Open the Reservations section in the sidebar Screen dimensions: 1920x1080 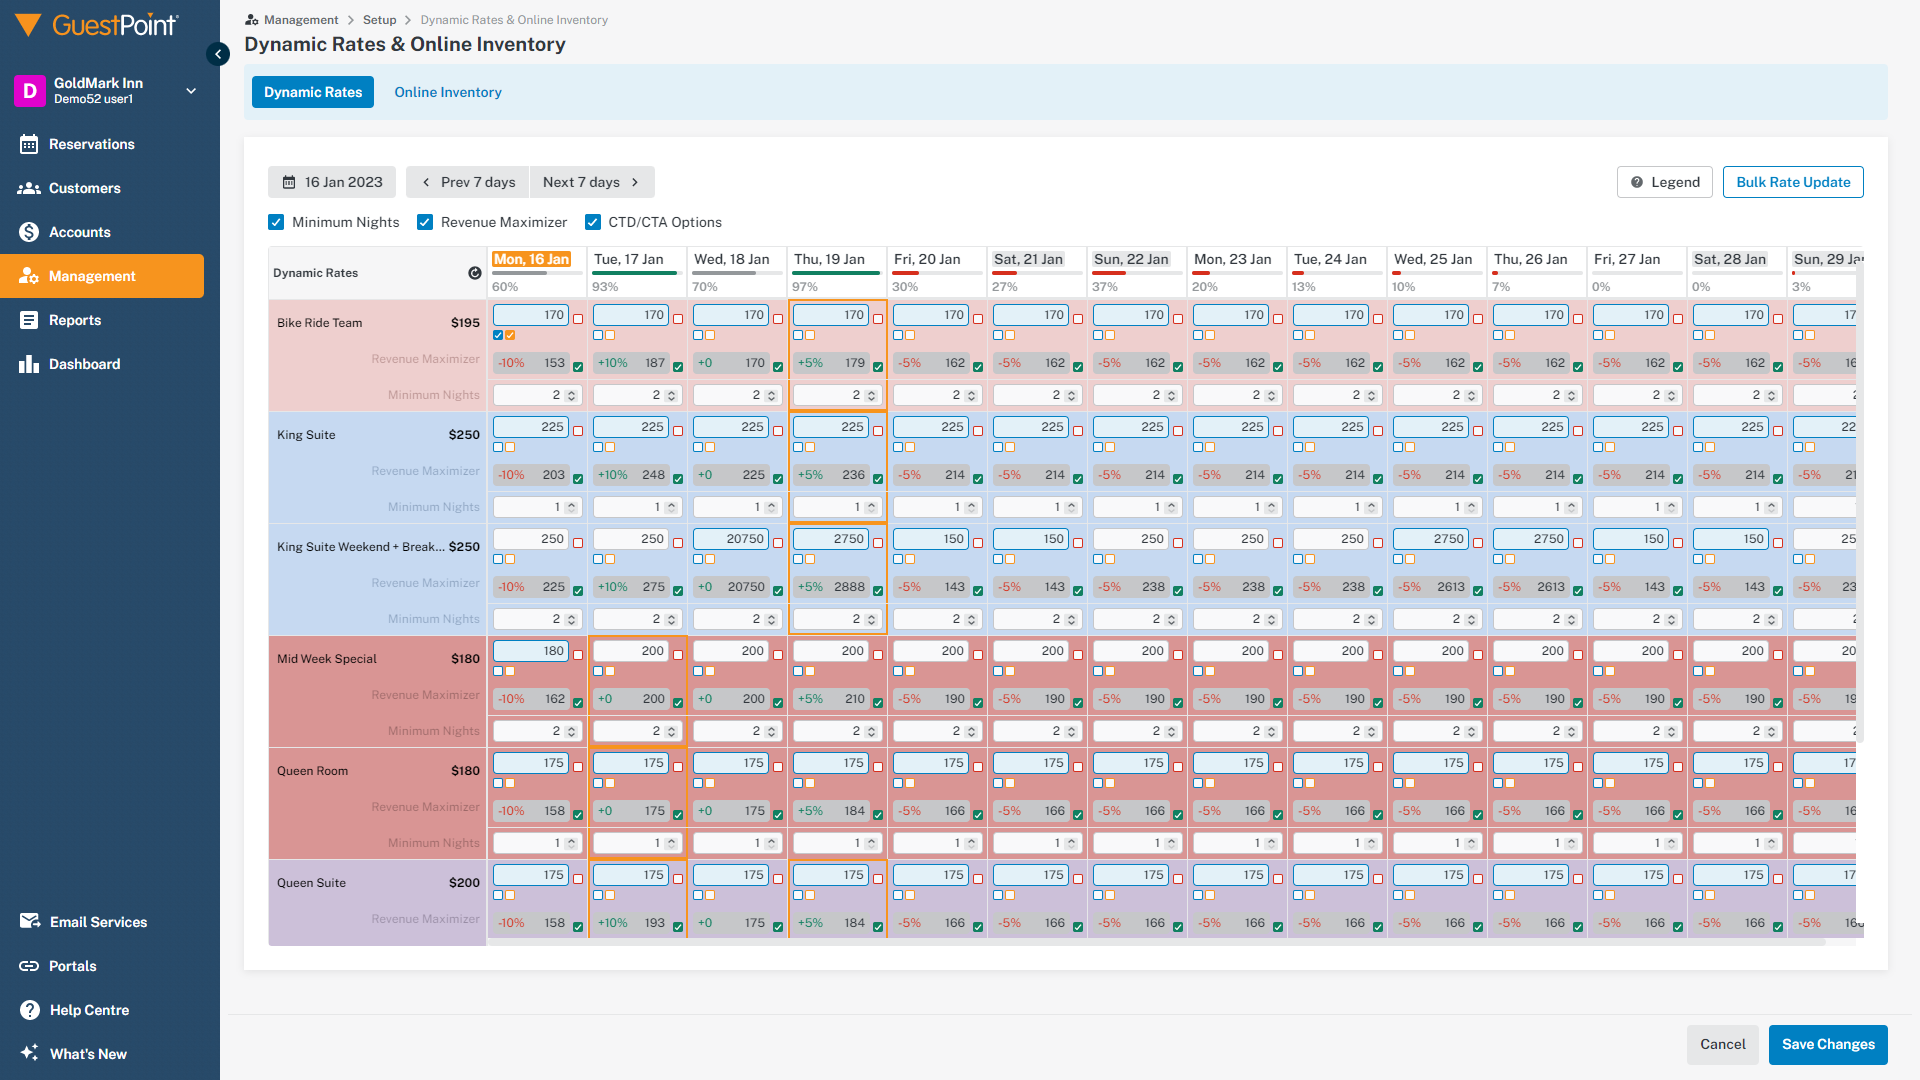coord(88,144)
